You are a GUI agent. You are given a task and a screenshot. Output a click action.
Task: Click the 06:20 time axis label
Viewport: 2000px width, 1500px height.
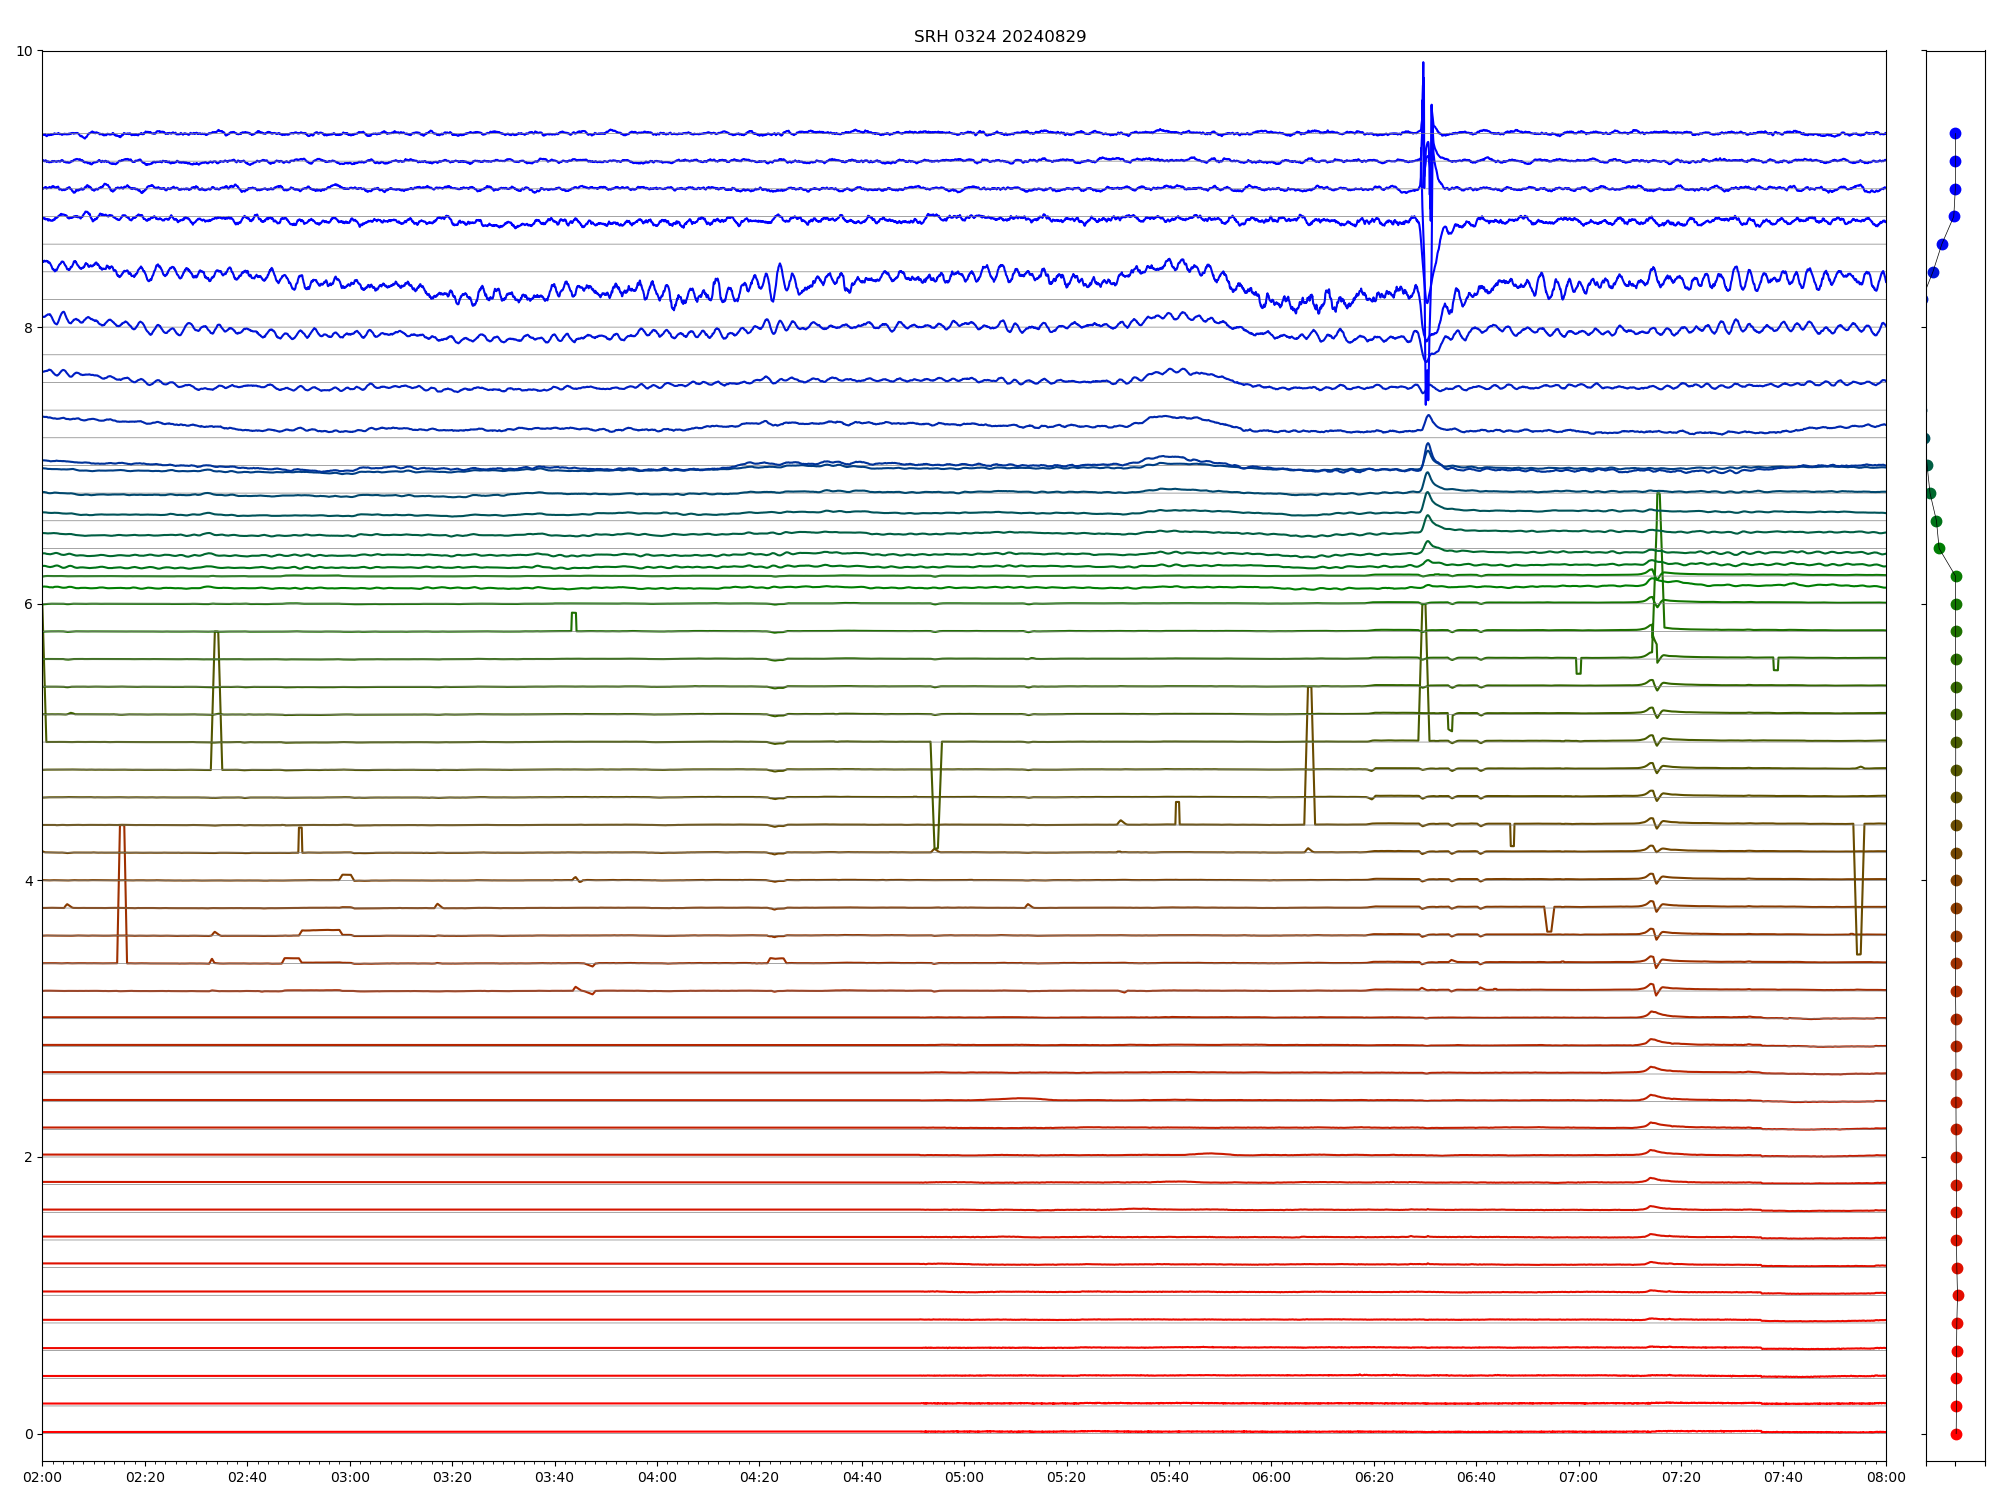tap(1374, 1477)
